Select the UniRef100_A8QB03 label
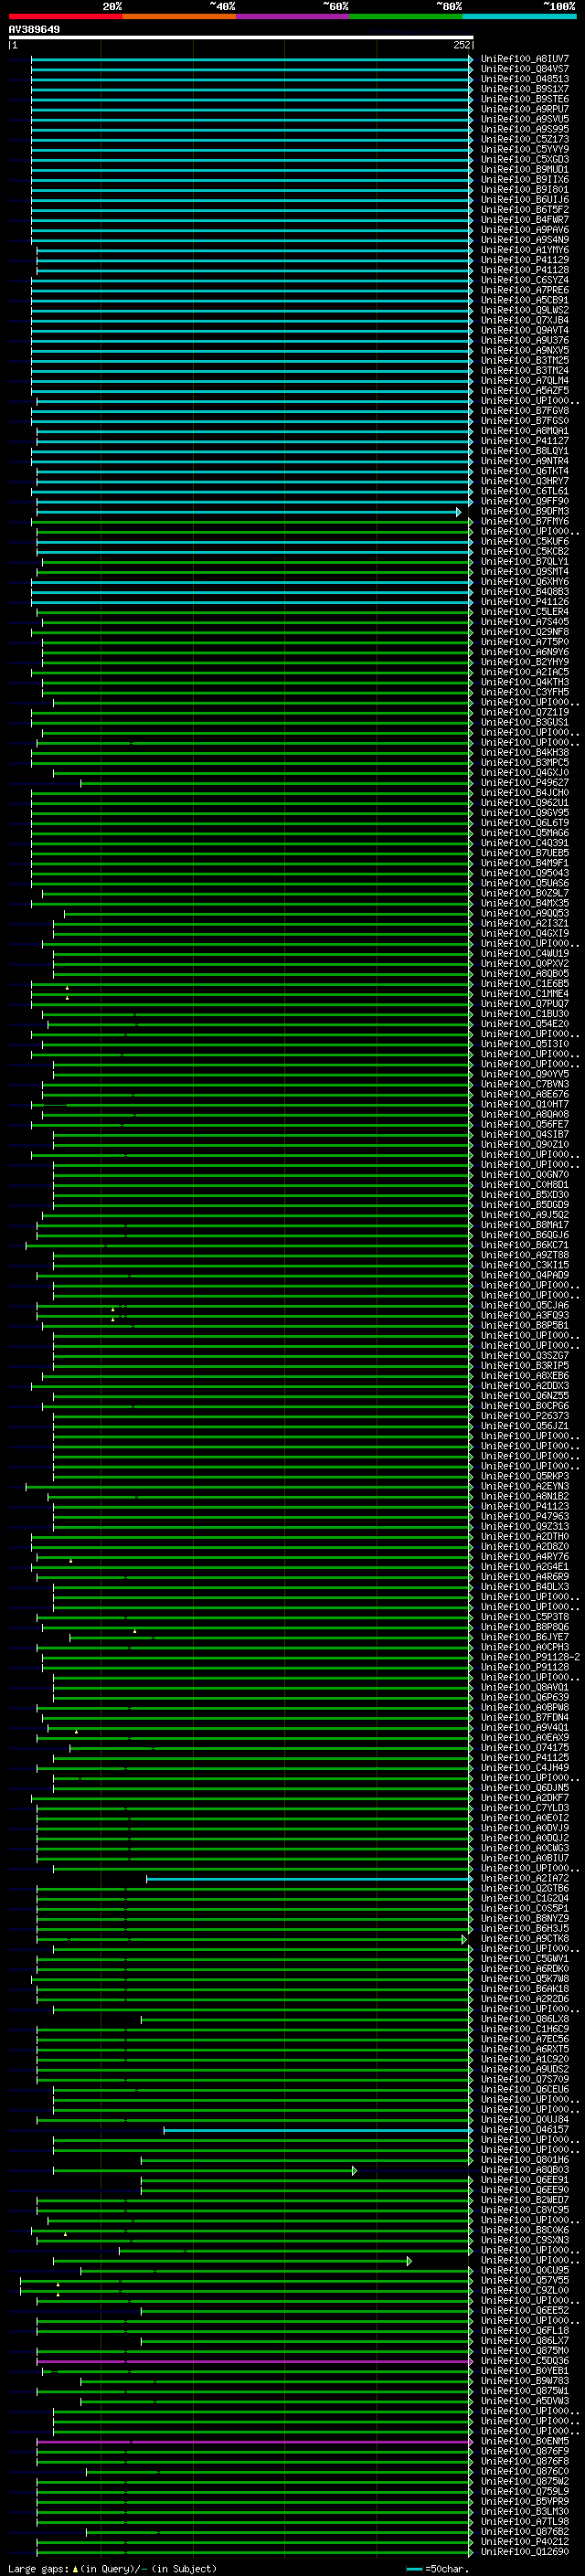The image size is (585, 2576). tap(524, 2170)
